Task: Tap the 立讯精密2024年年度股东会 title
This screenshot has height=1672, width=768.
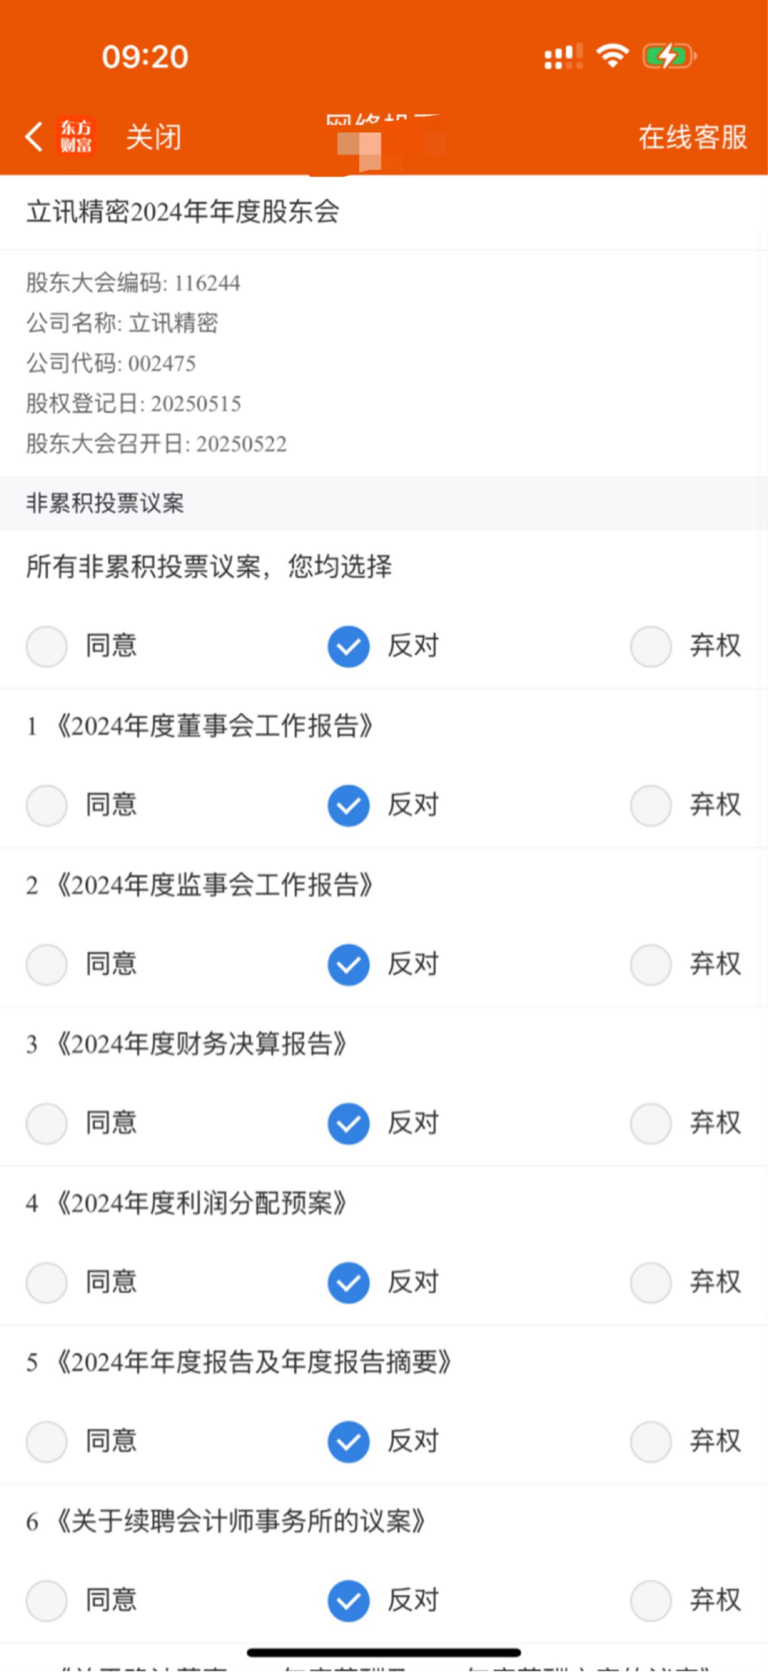Action: (183, 212)
